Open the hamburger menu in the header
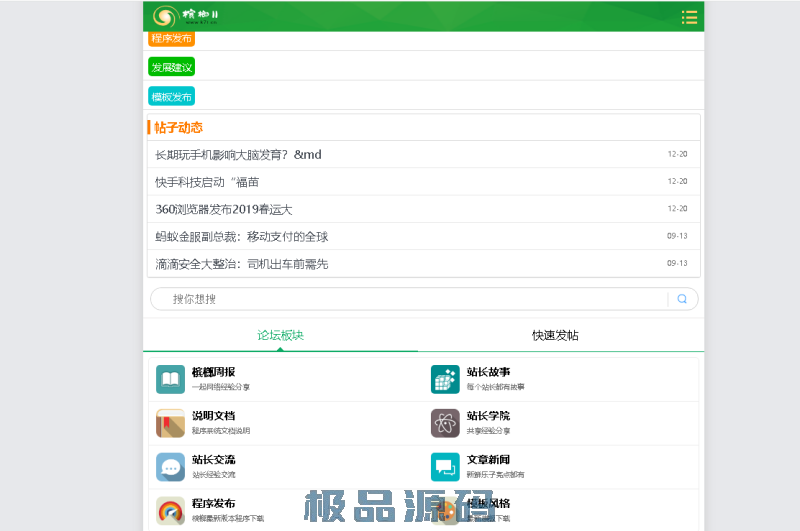Image resolution: width=800 pixels, height=531 pixels. [x=689, y=17]
